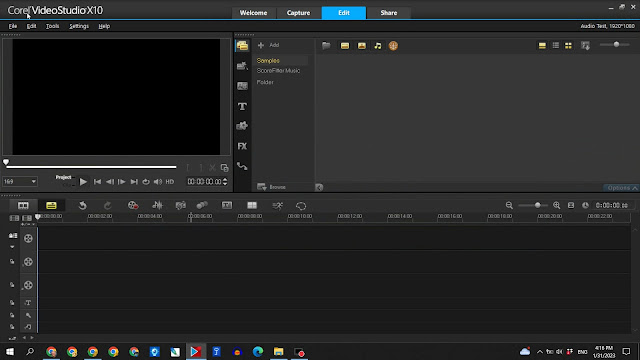Image resolution: width=640 pixels, height=360 pixels.
Task: Toggle library thumbnail view
Action: 568,46
